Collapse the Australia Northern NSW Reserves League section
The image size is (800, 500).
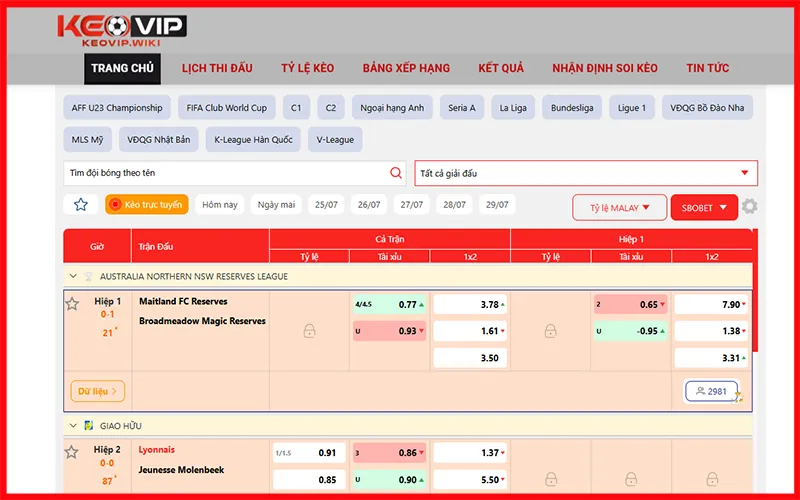pyautogui.click(x=73, y=276)
